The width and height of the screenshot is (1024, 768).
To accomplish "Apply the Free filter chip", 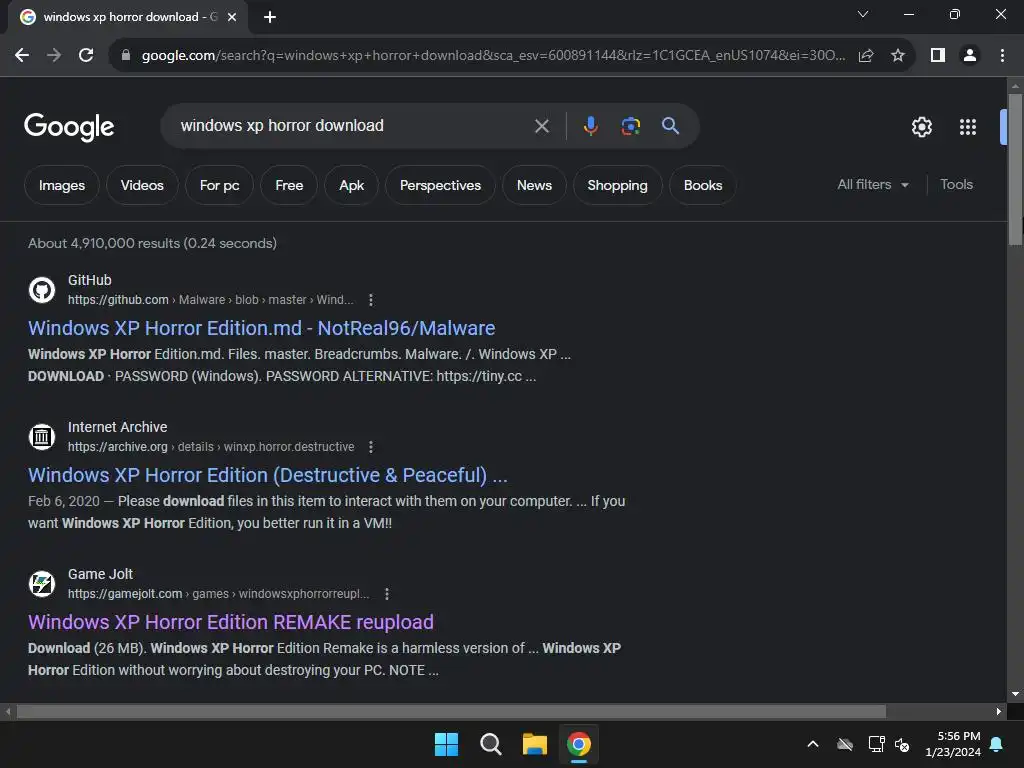I will tap(289, 185).
